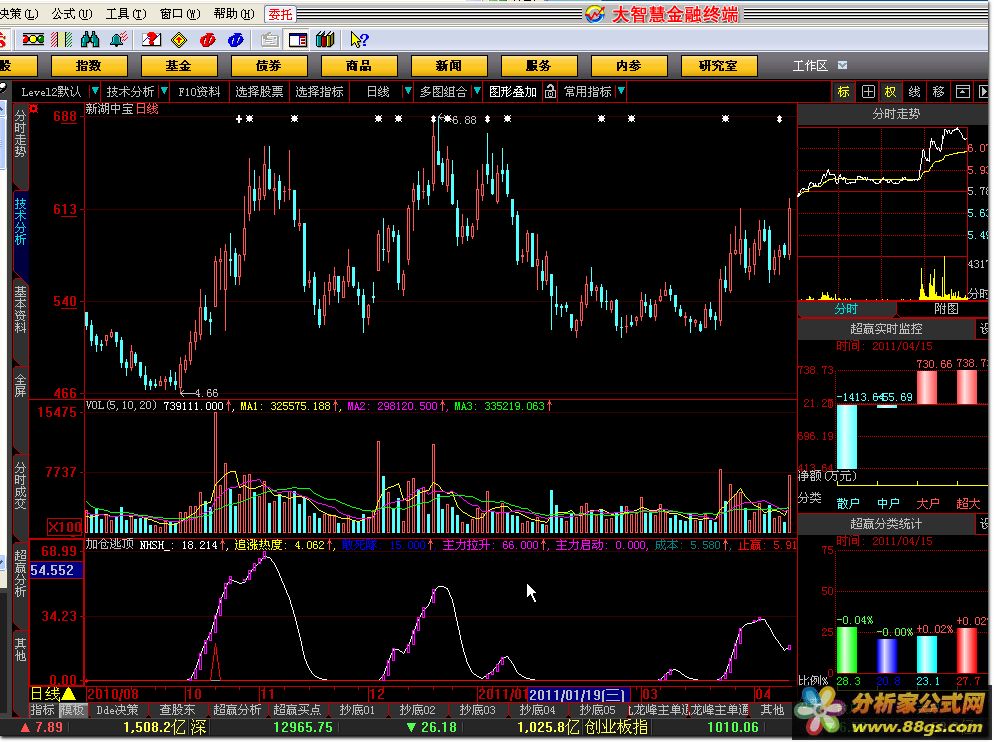
Task: Click the red round info icon
Action: pos(207,40)
